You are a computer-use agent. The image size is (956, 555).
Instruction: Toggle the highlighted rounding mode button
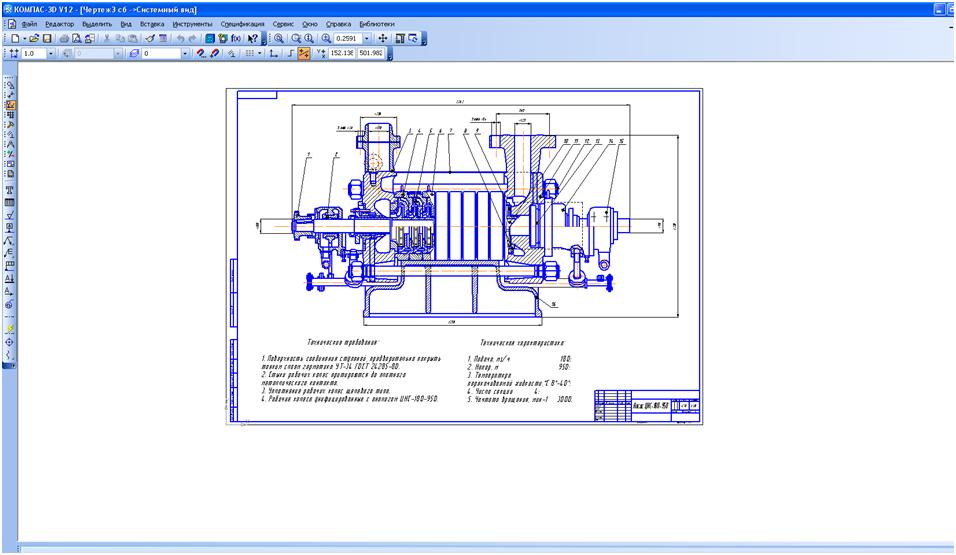(303, 53)
